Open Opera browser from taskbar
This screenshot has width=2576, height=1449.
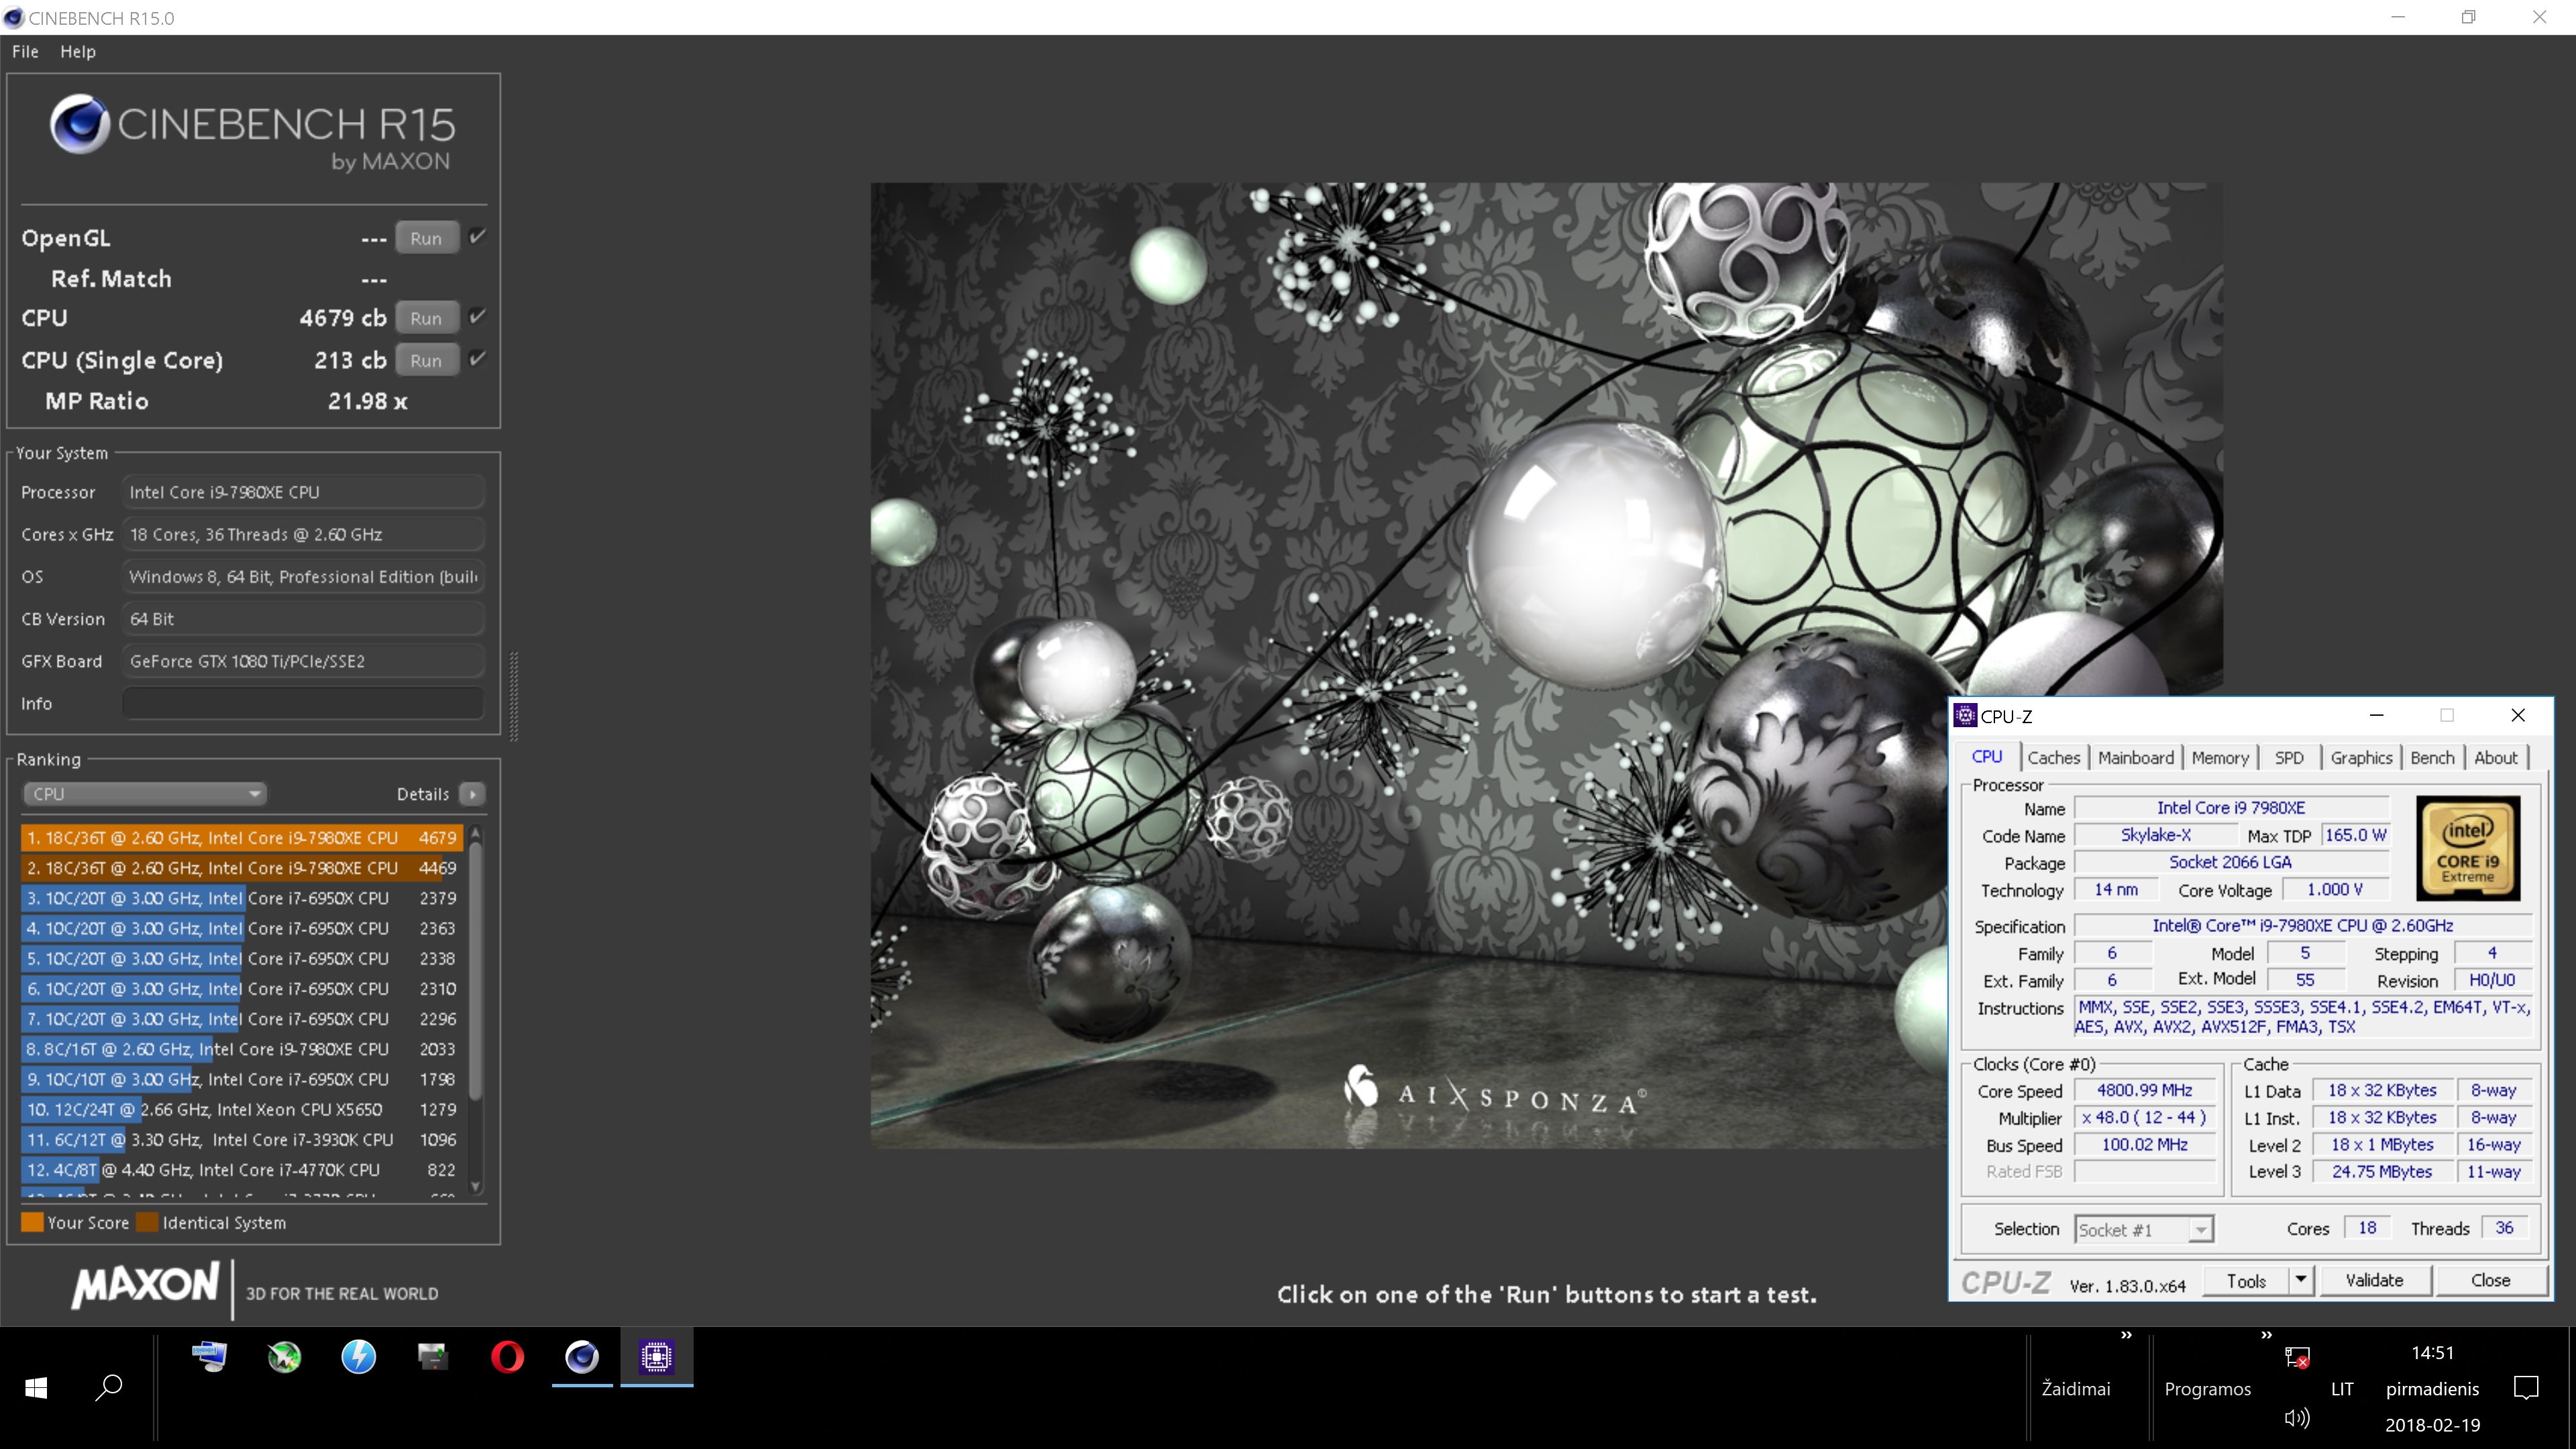coord(507,1357)
